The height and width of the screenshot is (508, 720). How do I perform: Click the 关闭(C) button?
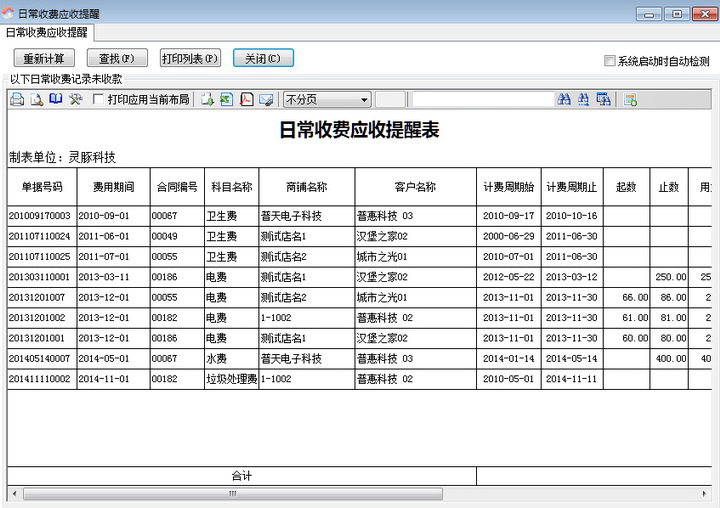[263, 58]
